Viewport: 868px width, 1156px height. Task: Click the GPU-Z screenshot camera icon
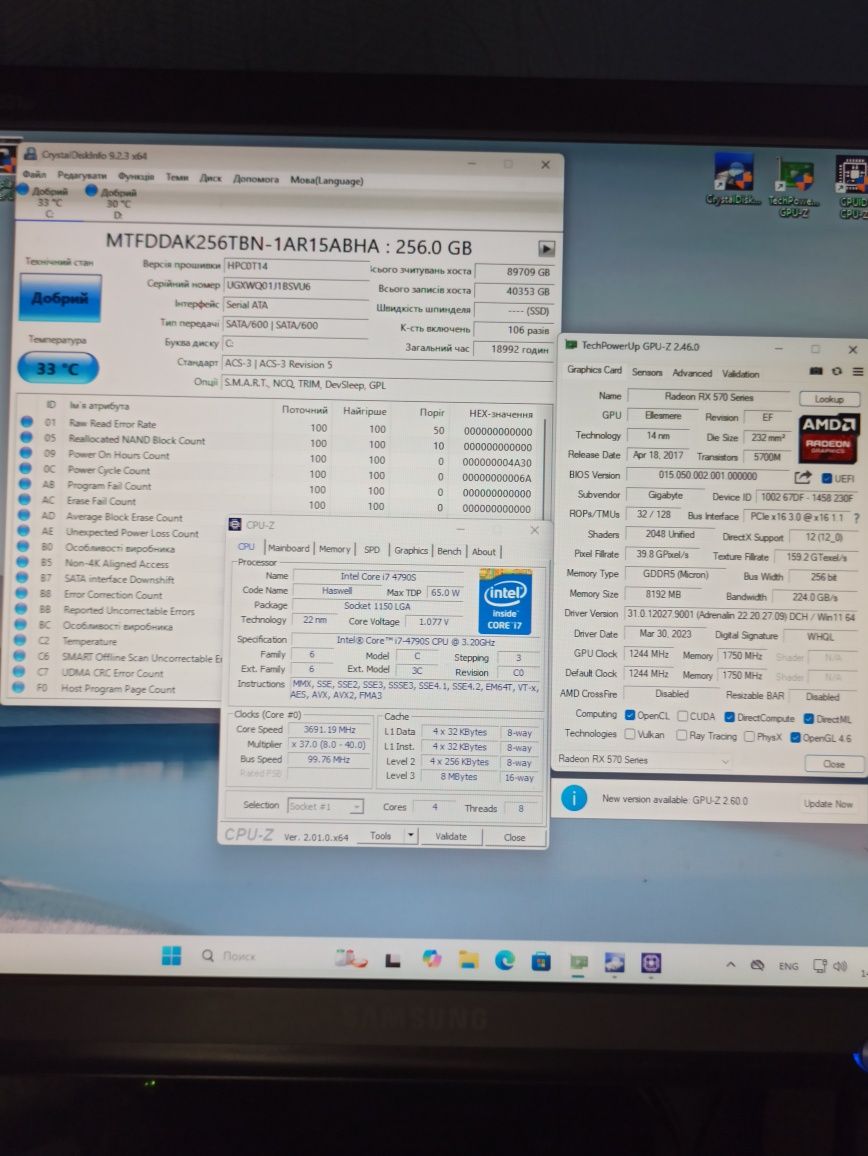pyautogui.click(x=816, y=371)
